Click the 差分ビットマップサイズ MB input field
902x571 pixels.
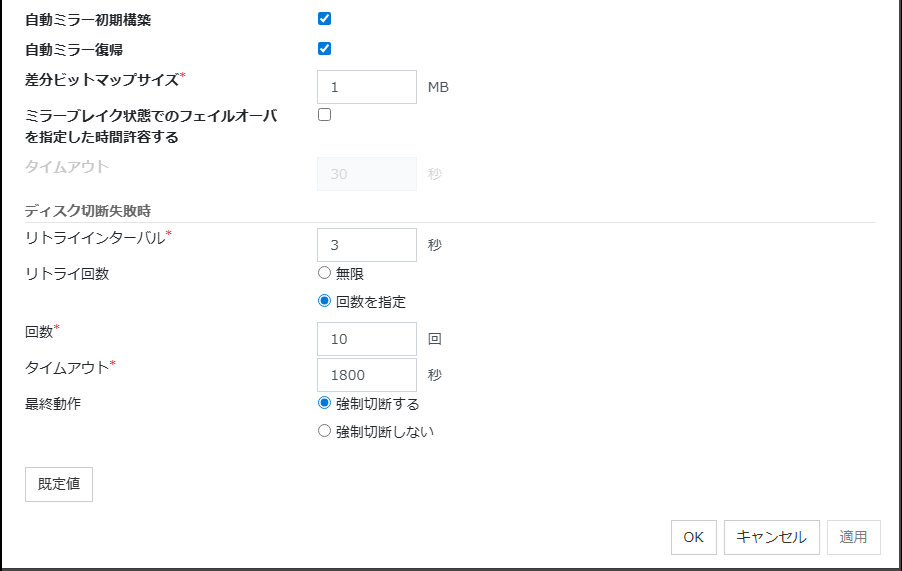pos(366,87)
